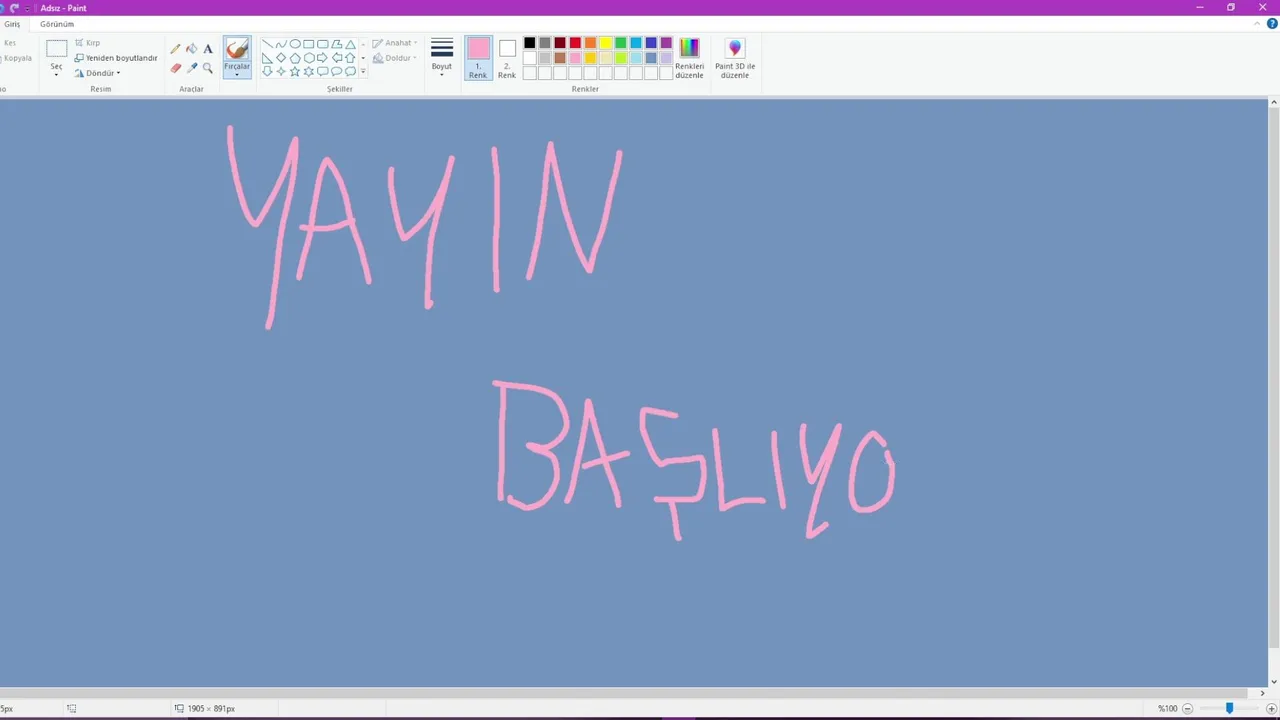Click Yeniden boyutlandır resize button
The height and width of the screenshot is (720, 1280).
click(116, 58)
